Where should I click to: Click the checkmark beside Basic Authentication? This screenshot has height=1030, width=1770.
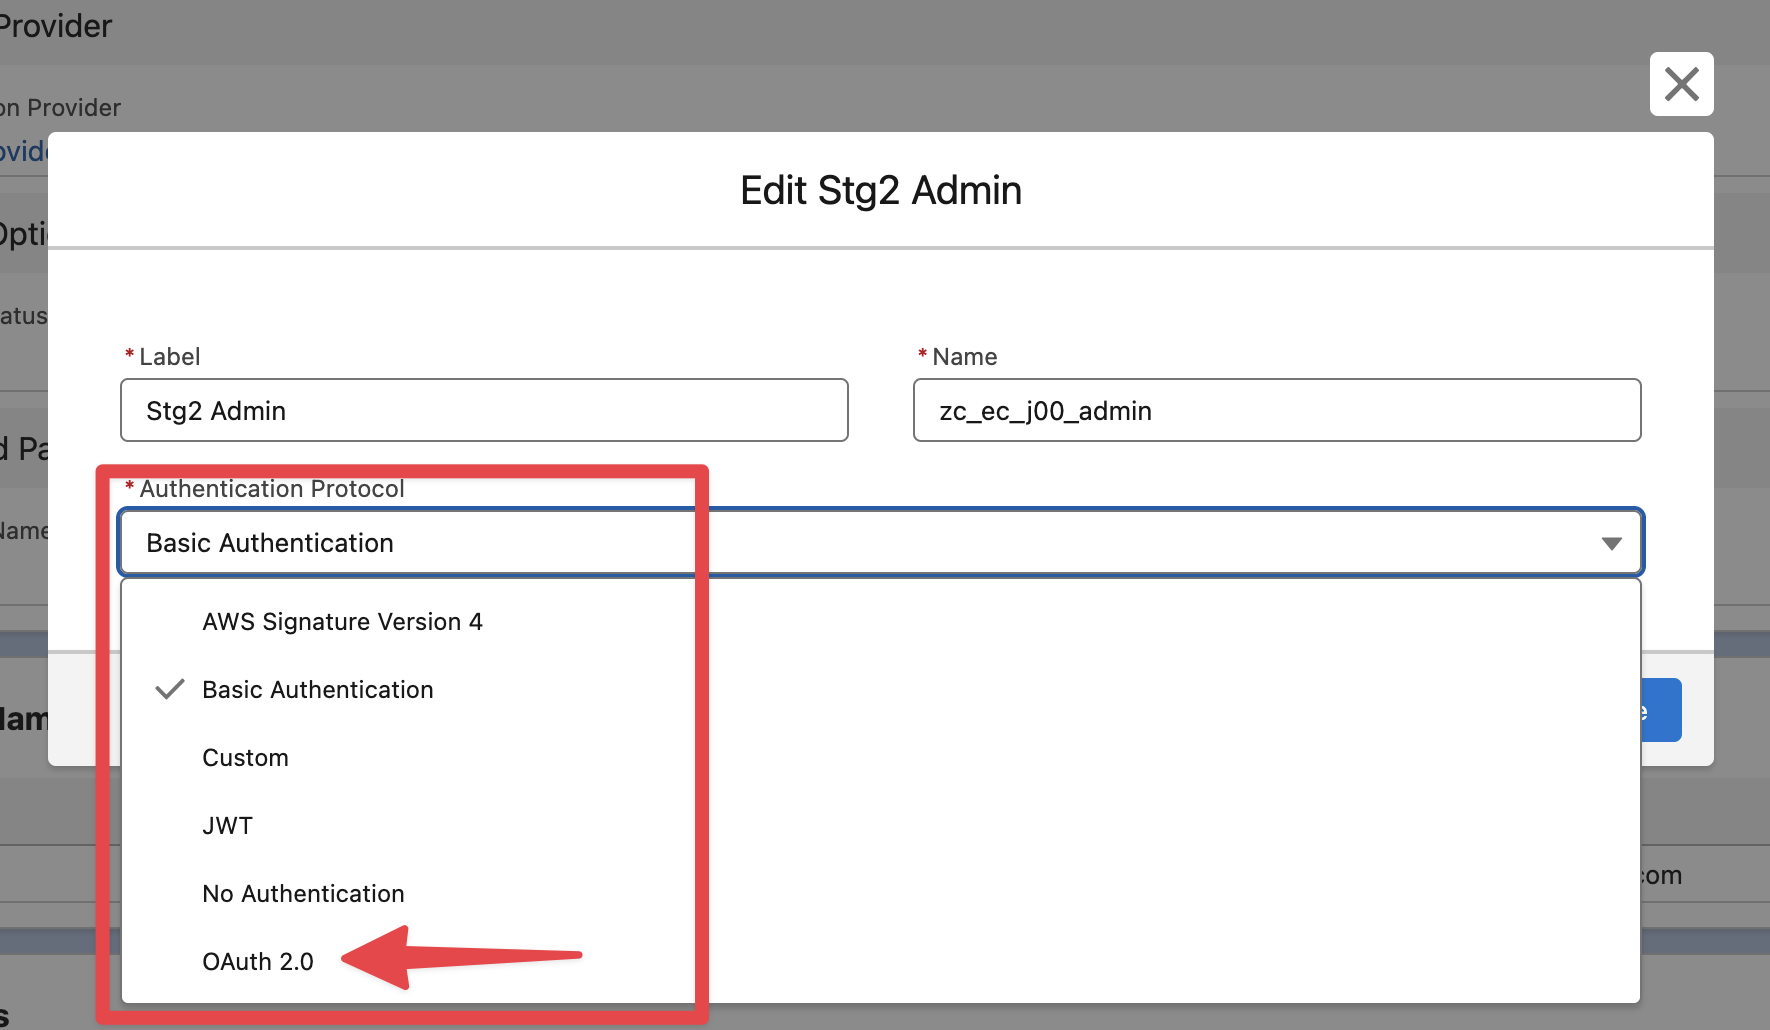tap(170, 689)
